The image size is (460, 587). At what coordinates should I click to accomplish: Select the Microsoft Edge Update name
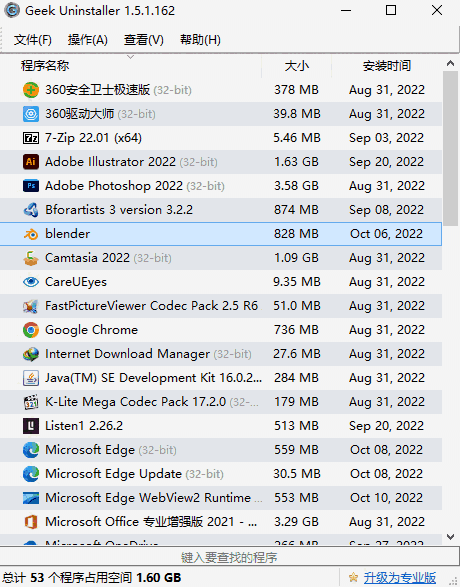[113, 474]
